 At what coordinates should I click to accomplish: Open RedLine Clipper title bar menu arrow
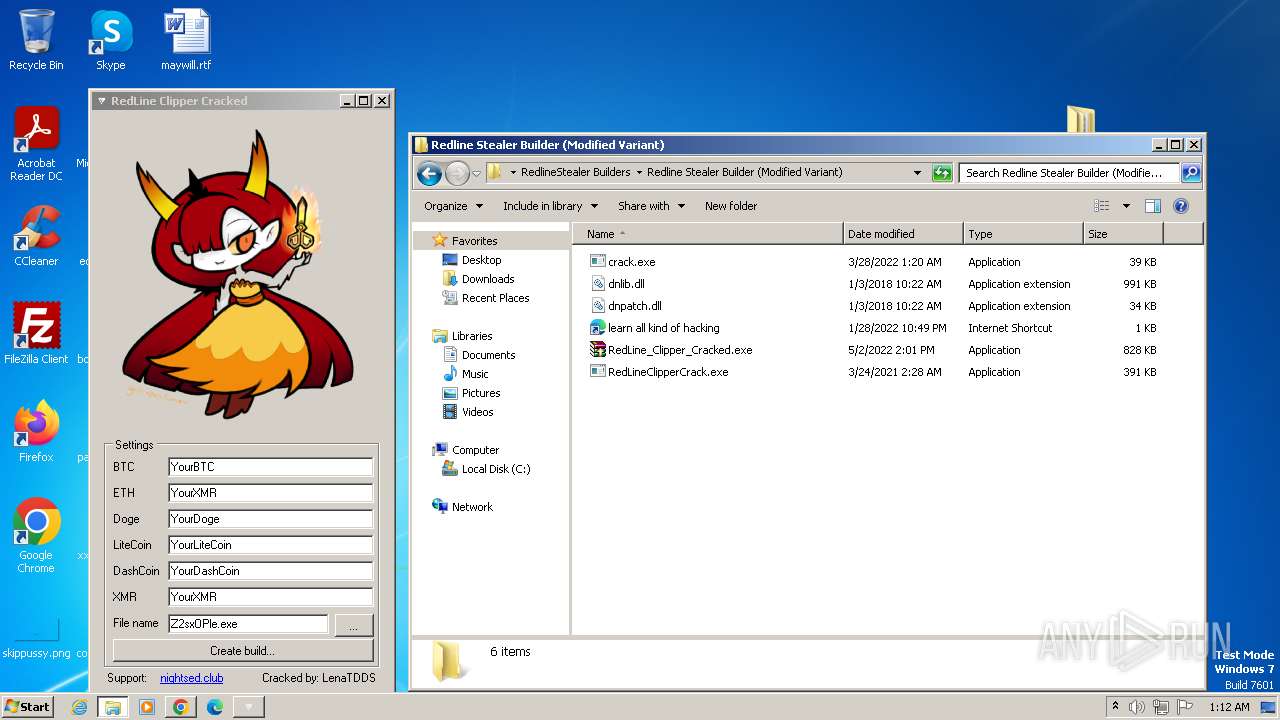point(101,101)
